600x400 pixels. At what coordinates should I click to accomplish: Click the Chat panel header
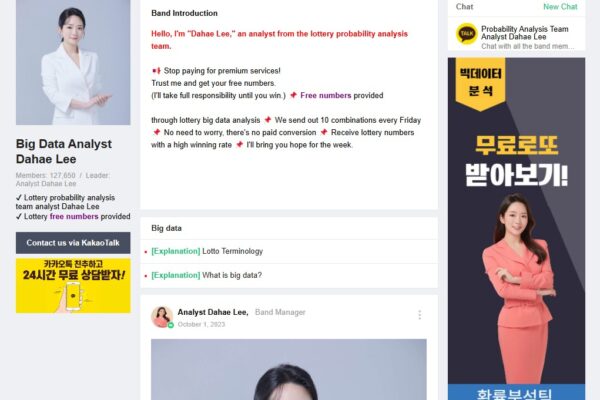click(x=465, y=7)
